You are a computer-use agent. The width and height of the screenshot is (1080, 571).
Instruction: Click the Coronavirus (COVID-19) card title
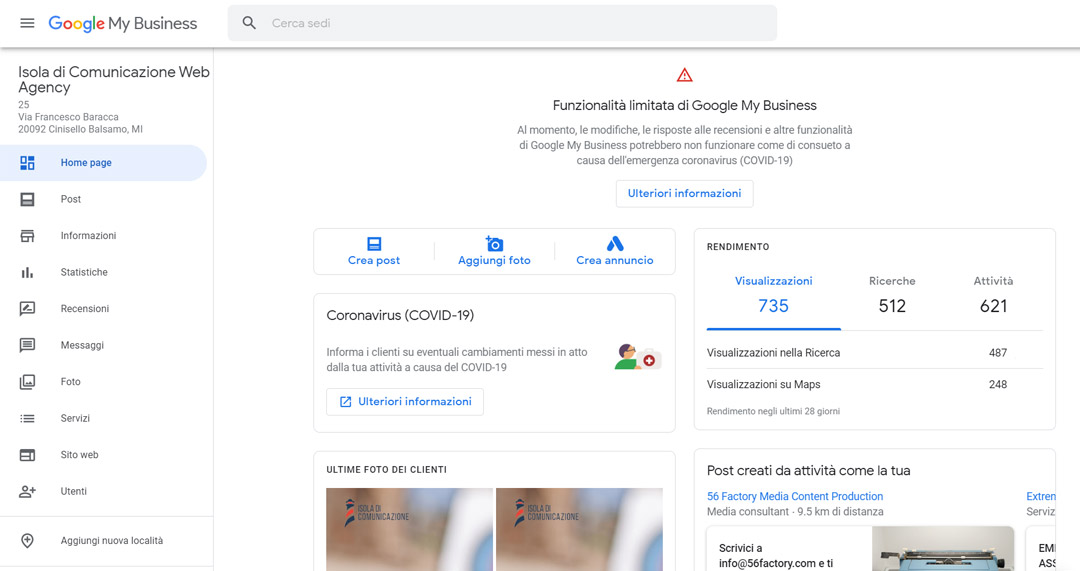click(400, 315)
